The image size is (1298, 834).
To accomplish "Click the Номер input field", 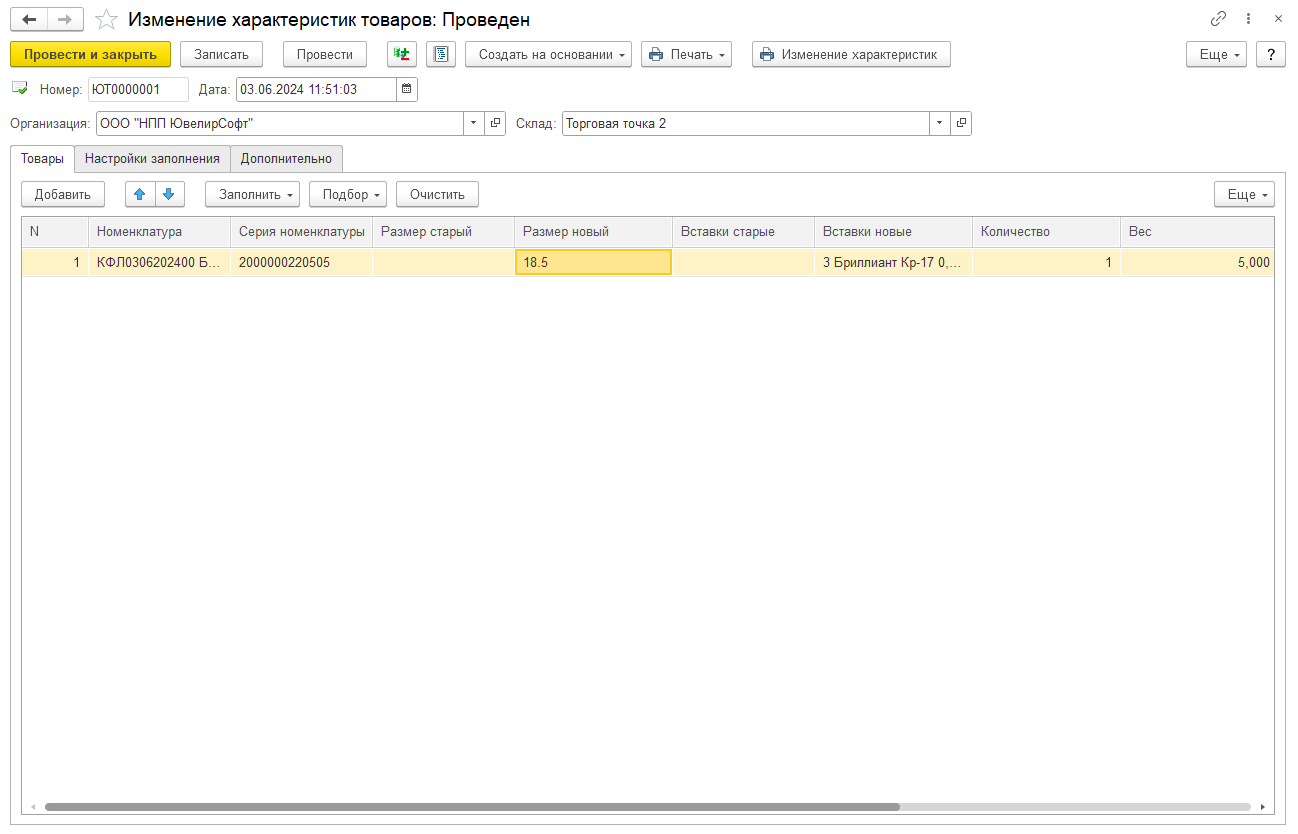I will click(138, 89).
